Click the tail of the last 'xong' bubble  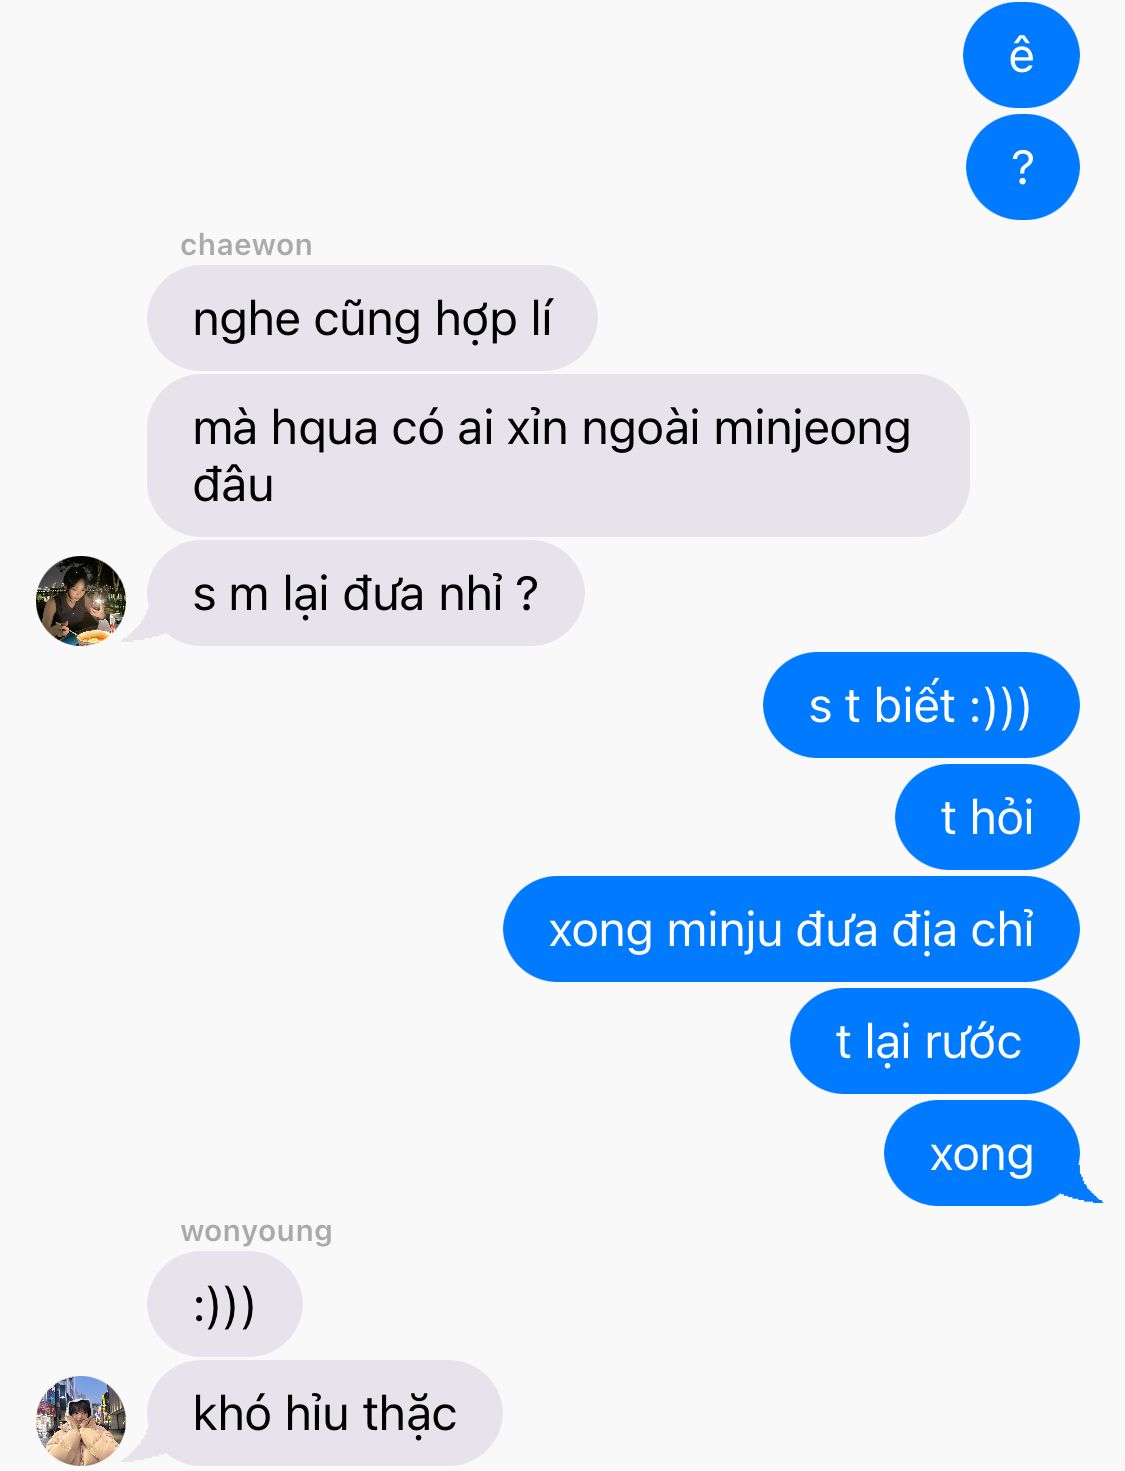pos(1088,1185)
